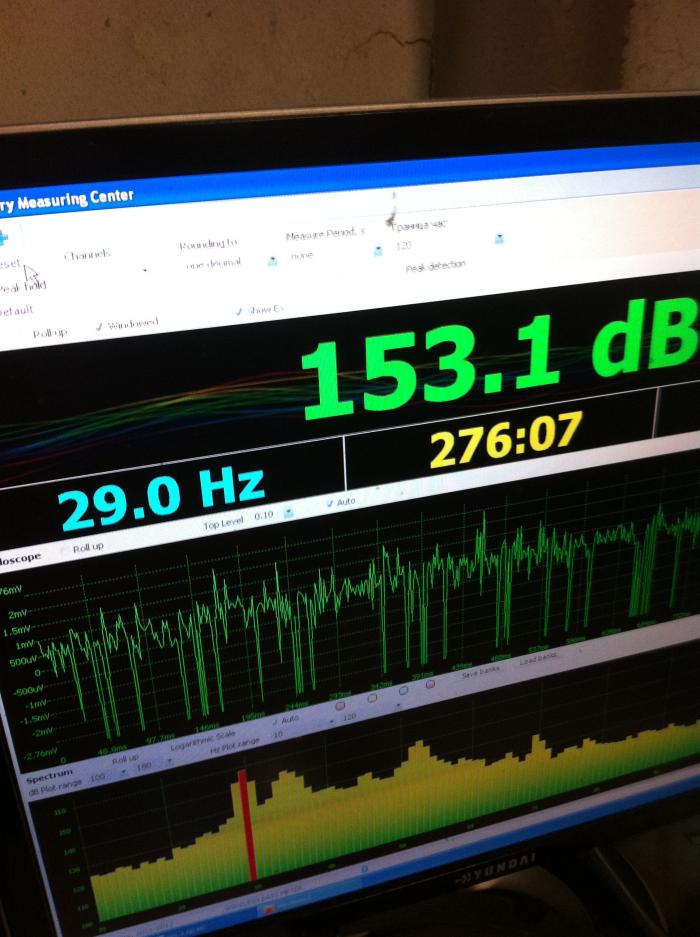The image size is (700, 937).
Task: Click the 'Peak detection' label
Action: 435,266
